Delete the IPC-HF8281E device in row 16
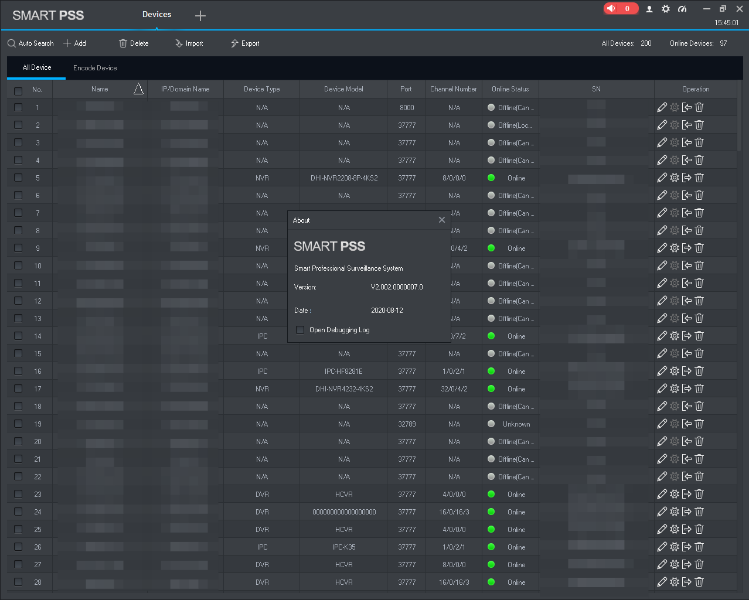The height and width of the screenshot is (600, 749). (699, 371)
